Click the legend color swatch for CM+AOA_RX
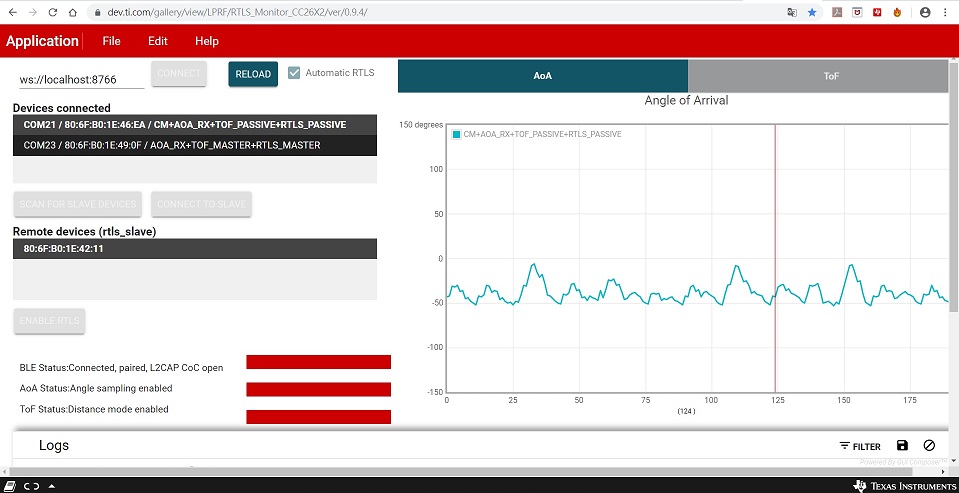Screen dimensions: 959x493 pyautogui.click(x=456, y=134)
